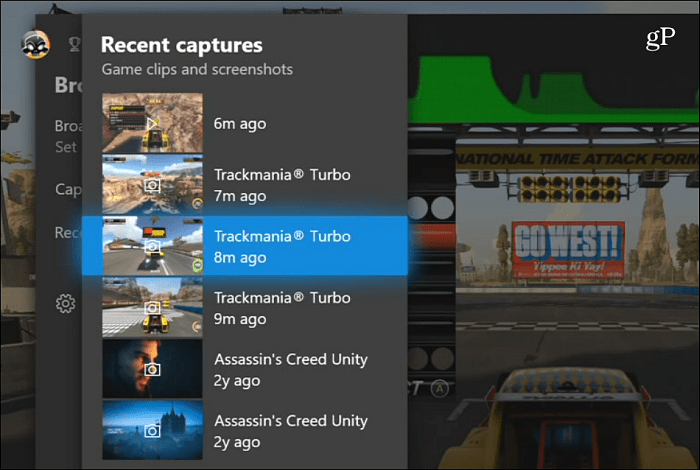
Task: Select the '6m ago' capture entry text
Action: 240,124
